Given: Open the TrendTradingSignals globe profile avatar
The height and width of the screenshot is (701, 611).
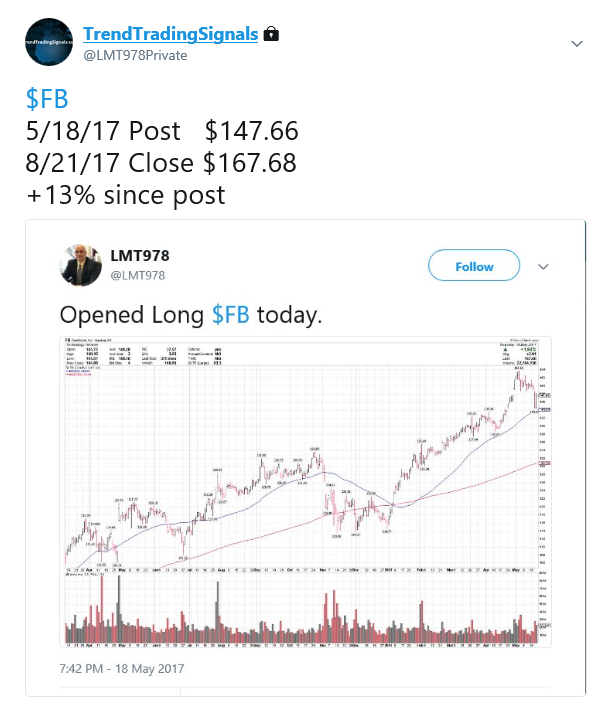Looking at the screenshot, I should [49, 42].
